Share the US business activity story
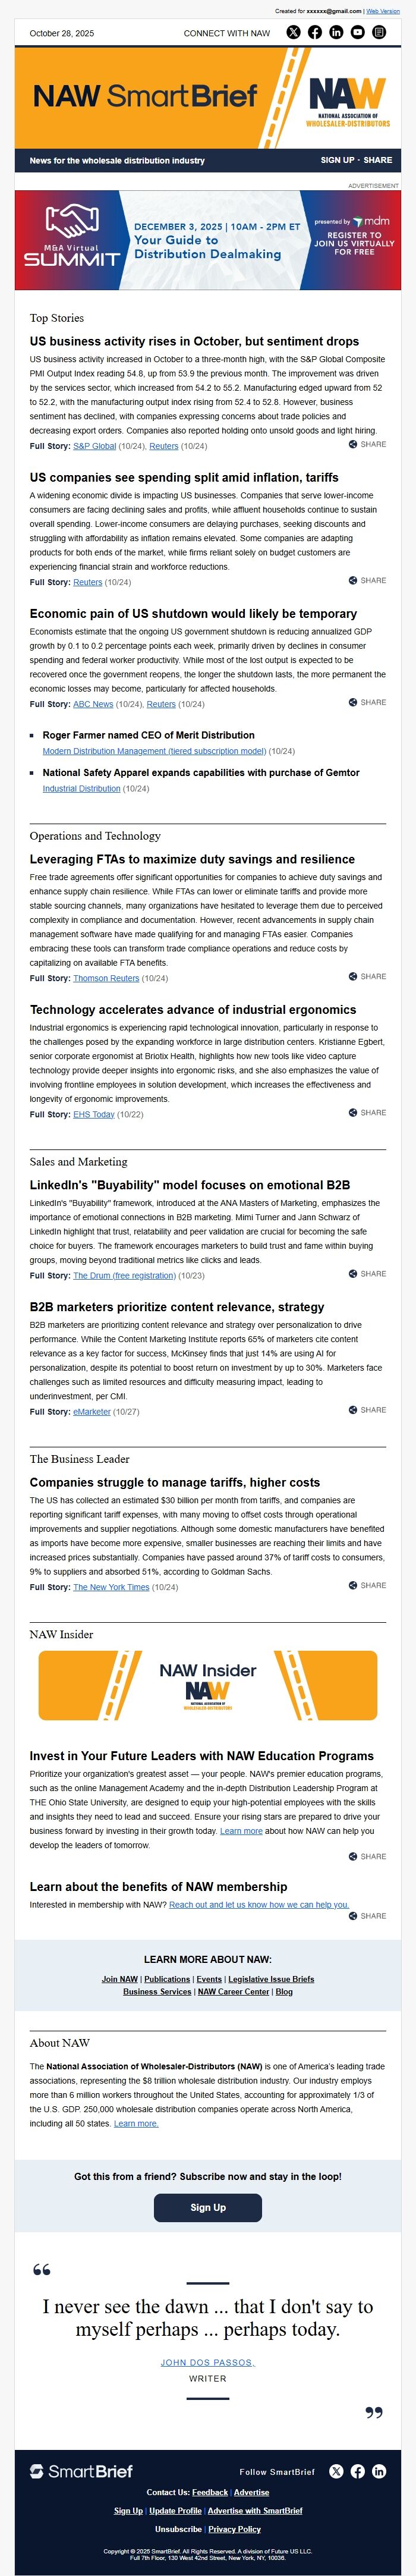The width and height of the screenshot is (416, 2576). [367, 444]
